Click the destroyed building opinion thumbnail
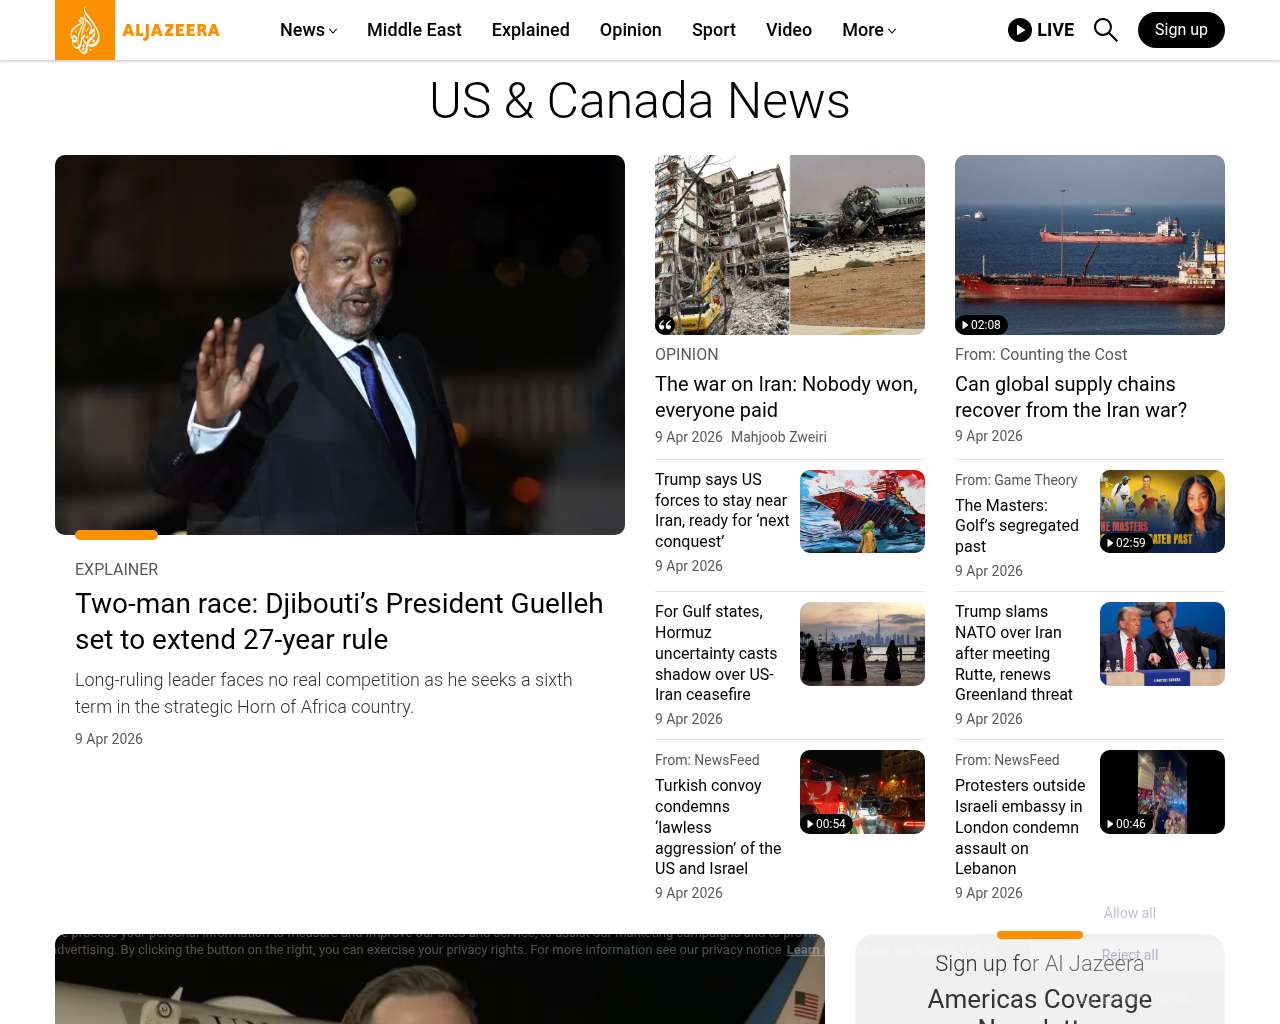 (790, 245)
